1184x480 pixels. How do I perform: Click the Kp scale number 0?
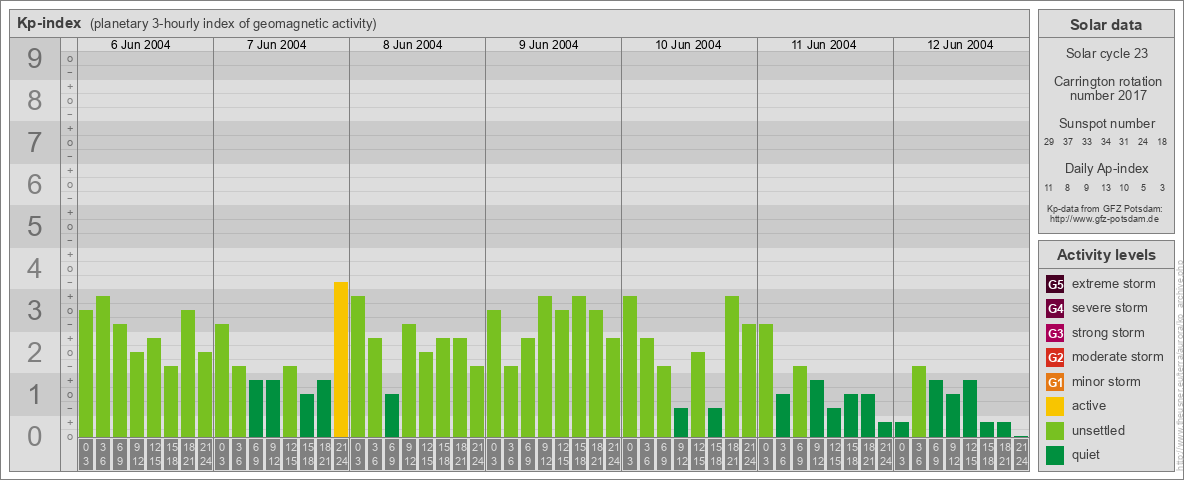(x=35, y=436)
